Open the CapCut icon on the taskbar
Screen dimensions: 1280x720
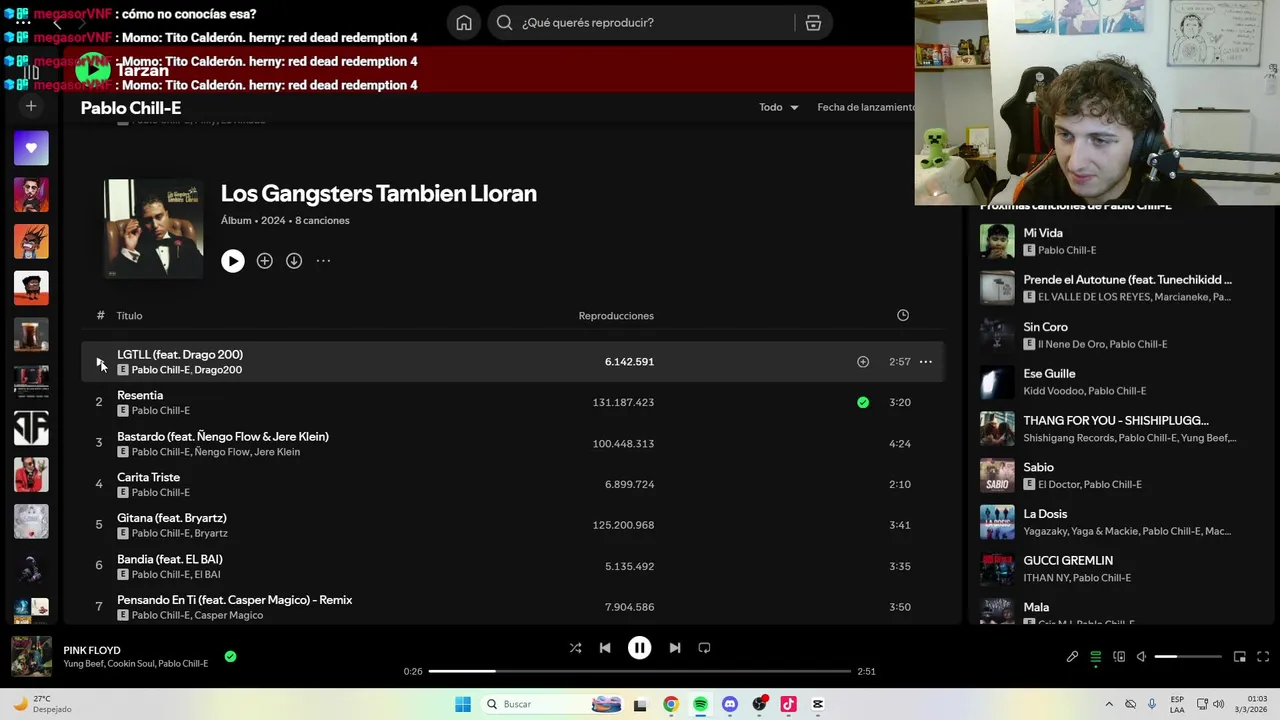[x=818, y=704]
